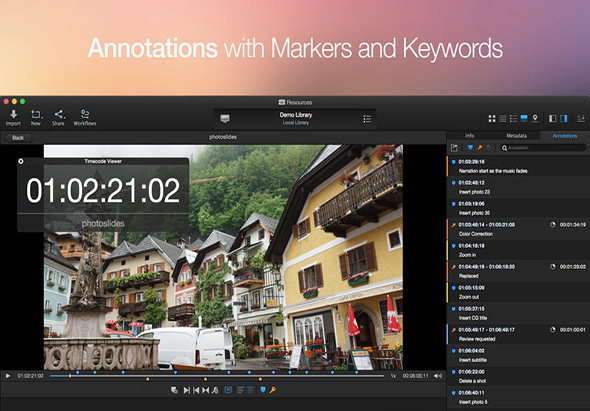Add a keyword with the orange key icon
590x411 pixels.
point(272,390)
